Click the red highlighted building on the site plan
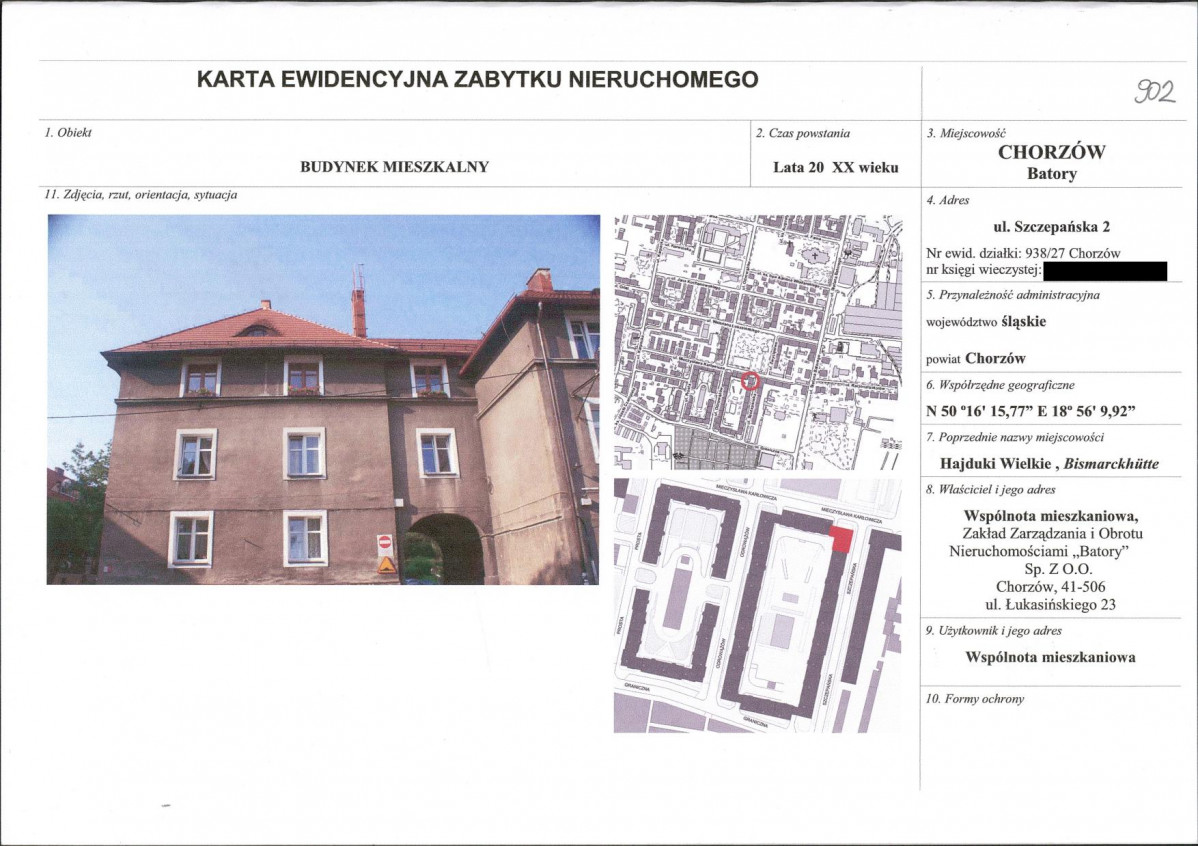The width and height of the screenshot is (1198, 846). click(x=841, y=539)
